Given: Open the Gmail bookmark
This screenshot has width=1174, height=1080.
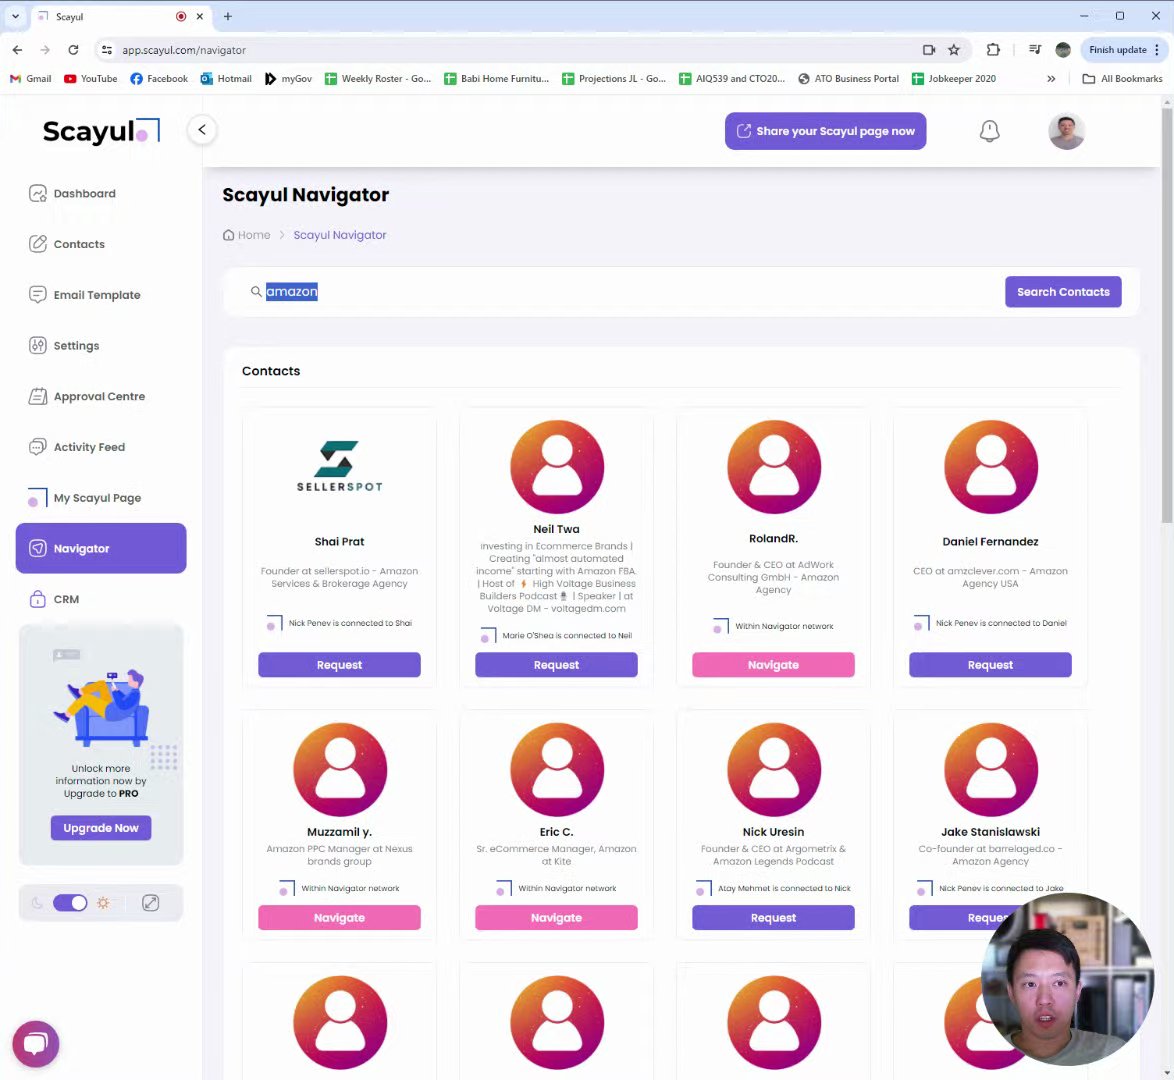Looking at the screenshot, I should 31,79.
